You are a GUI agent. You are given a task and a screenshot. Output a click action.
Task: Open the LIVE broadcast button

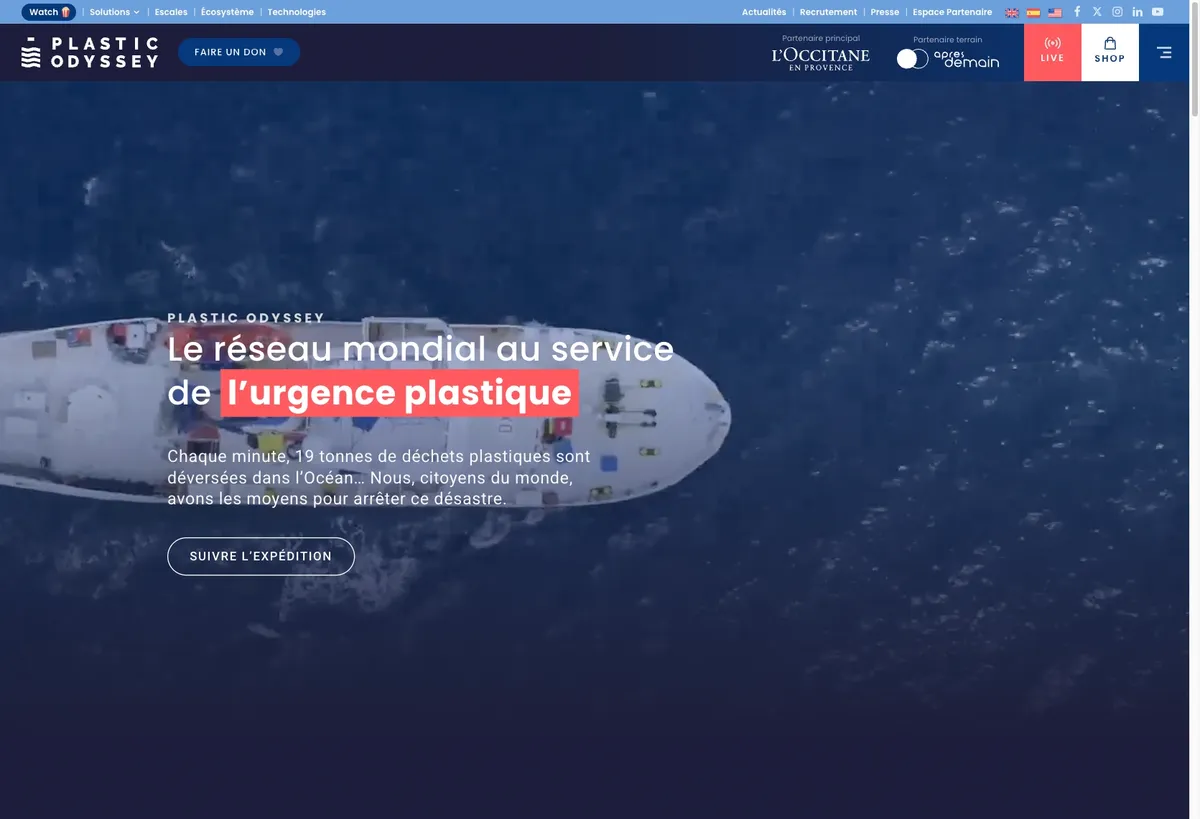[1052, 52]
